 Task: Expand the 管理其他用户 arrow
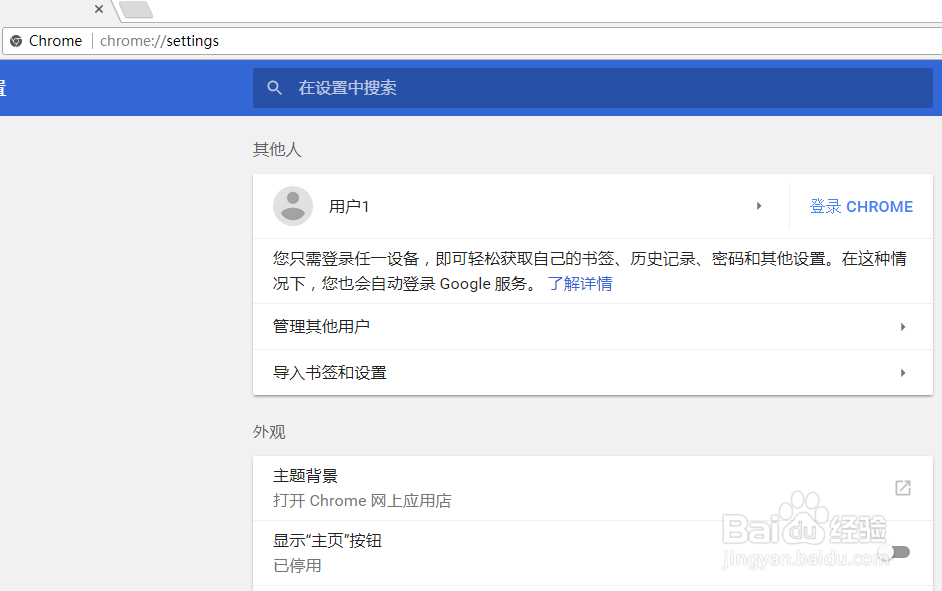tap(903, 327)
